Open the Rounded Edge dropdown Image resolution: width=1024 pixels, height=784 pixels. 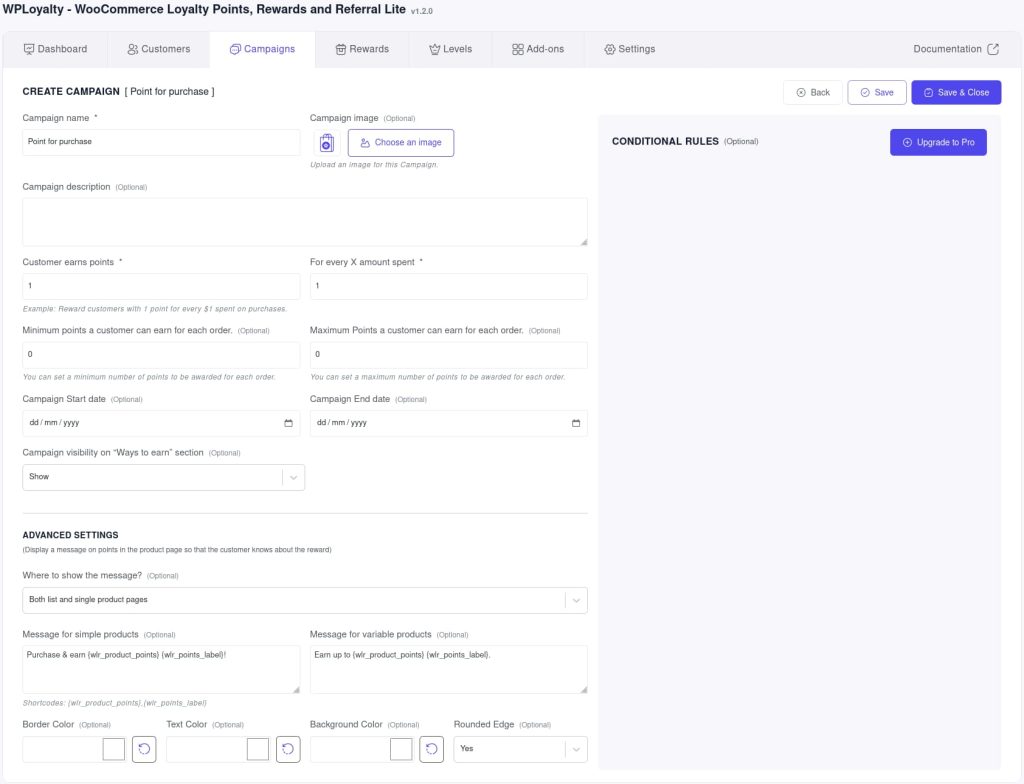[575, 748]
